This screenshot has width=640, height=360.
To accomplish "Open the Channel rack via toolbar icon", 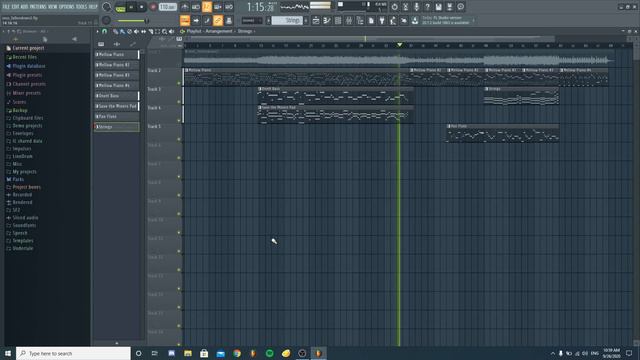I will [338, 20].
